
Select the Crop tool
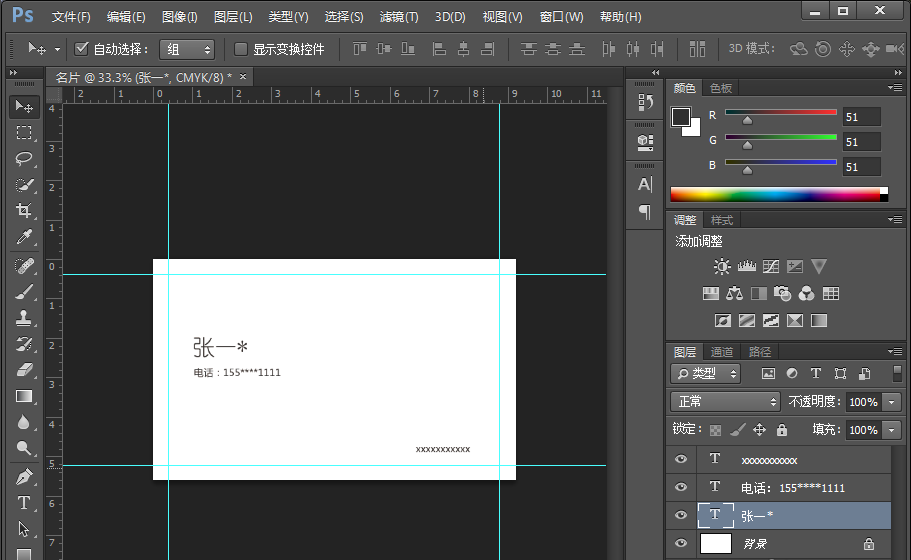pyautogui.click(x=24, y=211)
